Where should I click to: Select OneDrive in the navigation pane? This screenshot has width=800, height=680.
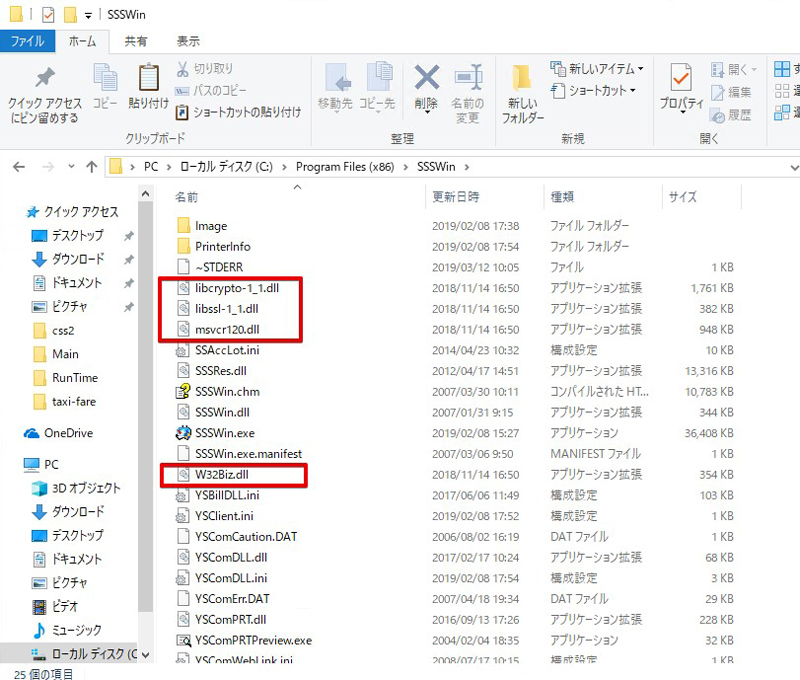click(68, 433)
